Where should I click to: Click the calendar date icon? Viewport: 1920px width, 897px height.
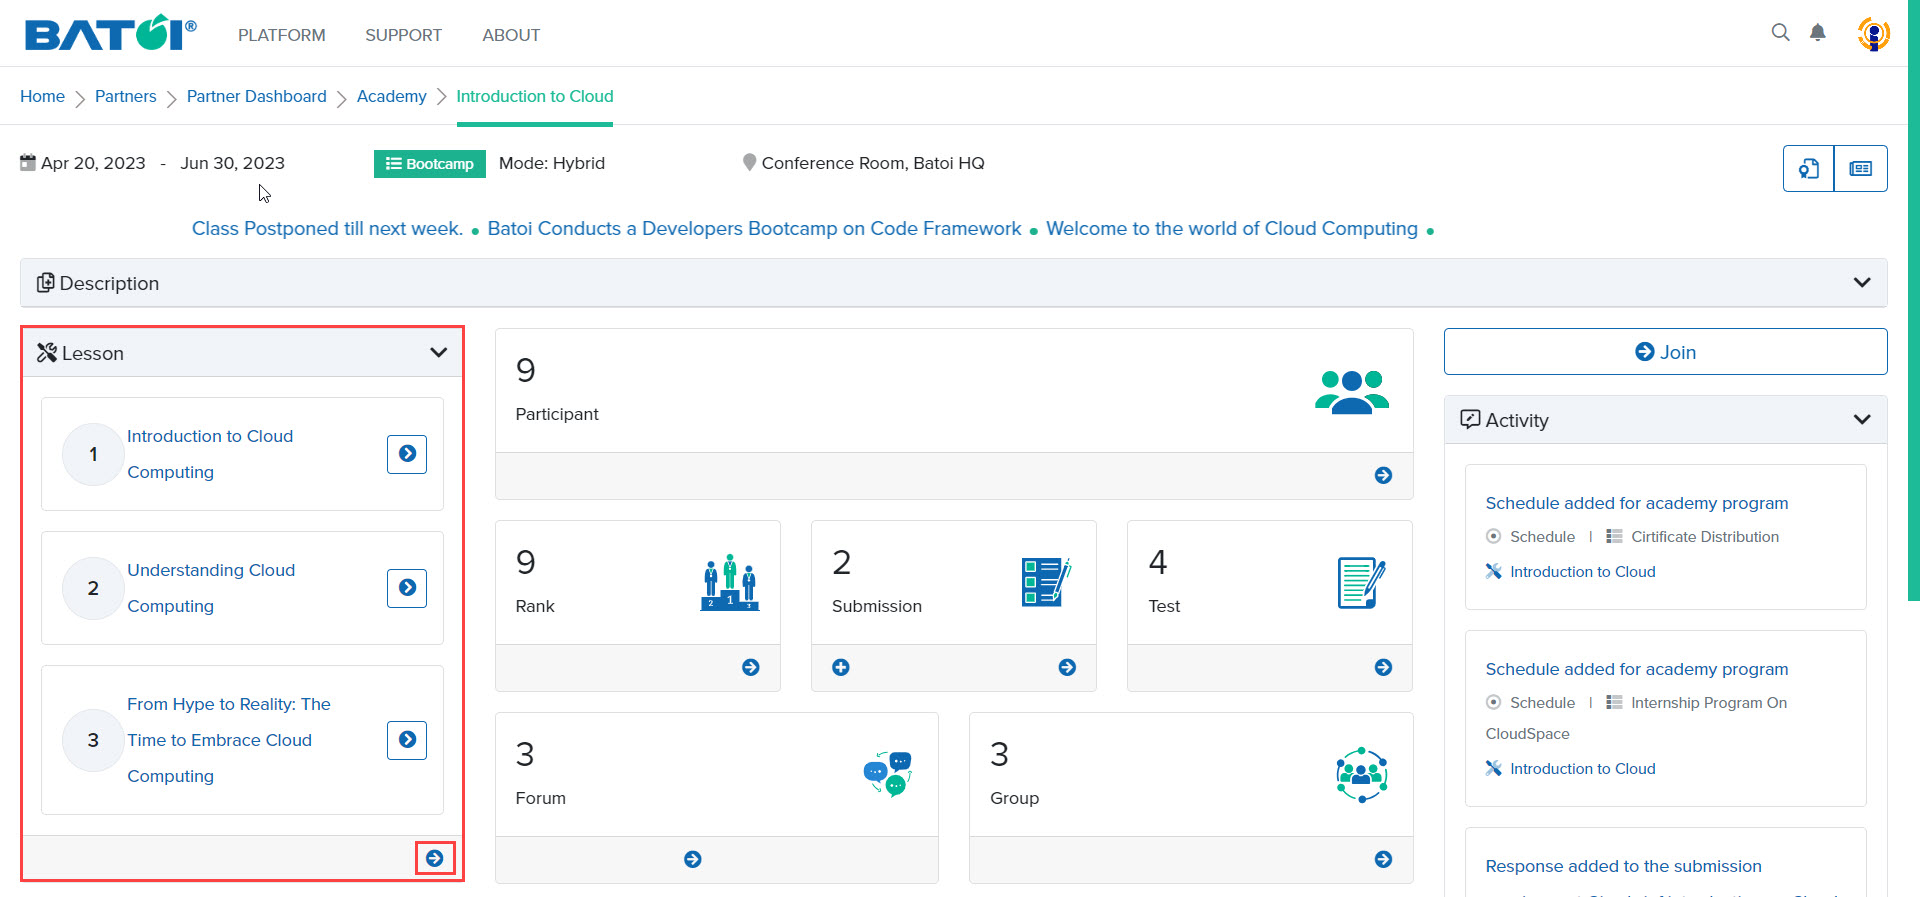point(28,162)
